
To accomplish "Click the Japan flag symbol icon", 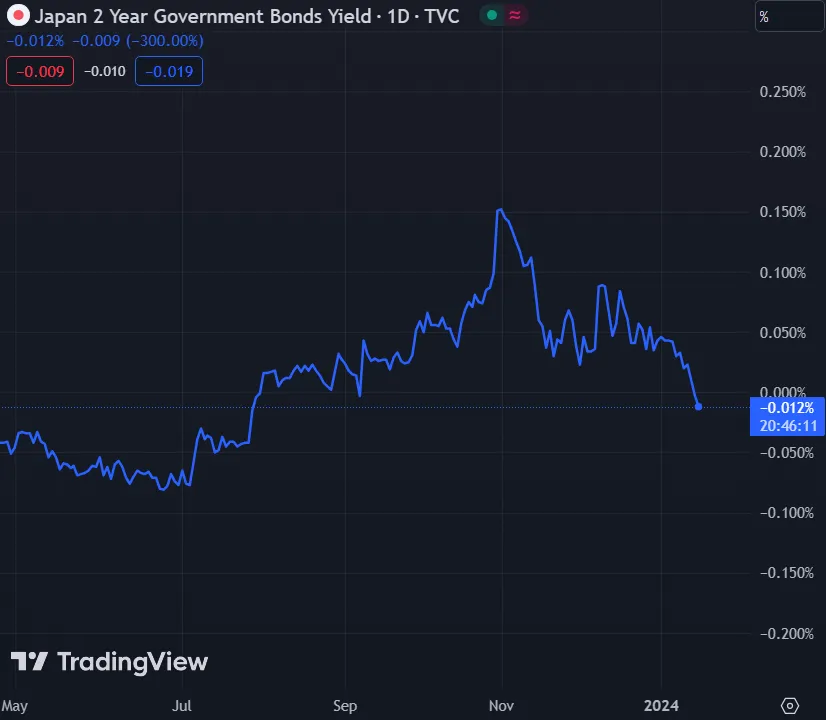I will (17, 16).
